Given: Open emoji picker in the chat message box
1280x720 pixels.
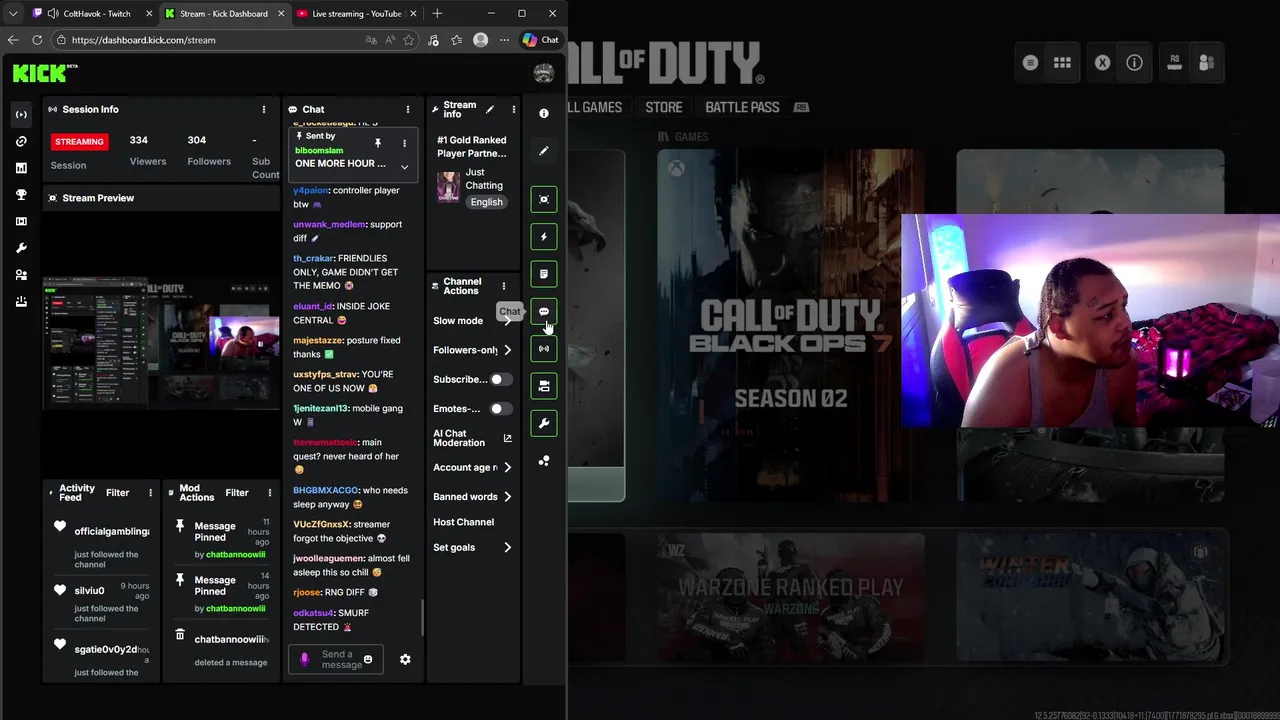Looking at the screenshot, I should 368,659.
